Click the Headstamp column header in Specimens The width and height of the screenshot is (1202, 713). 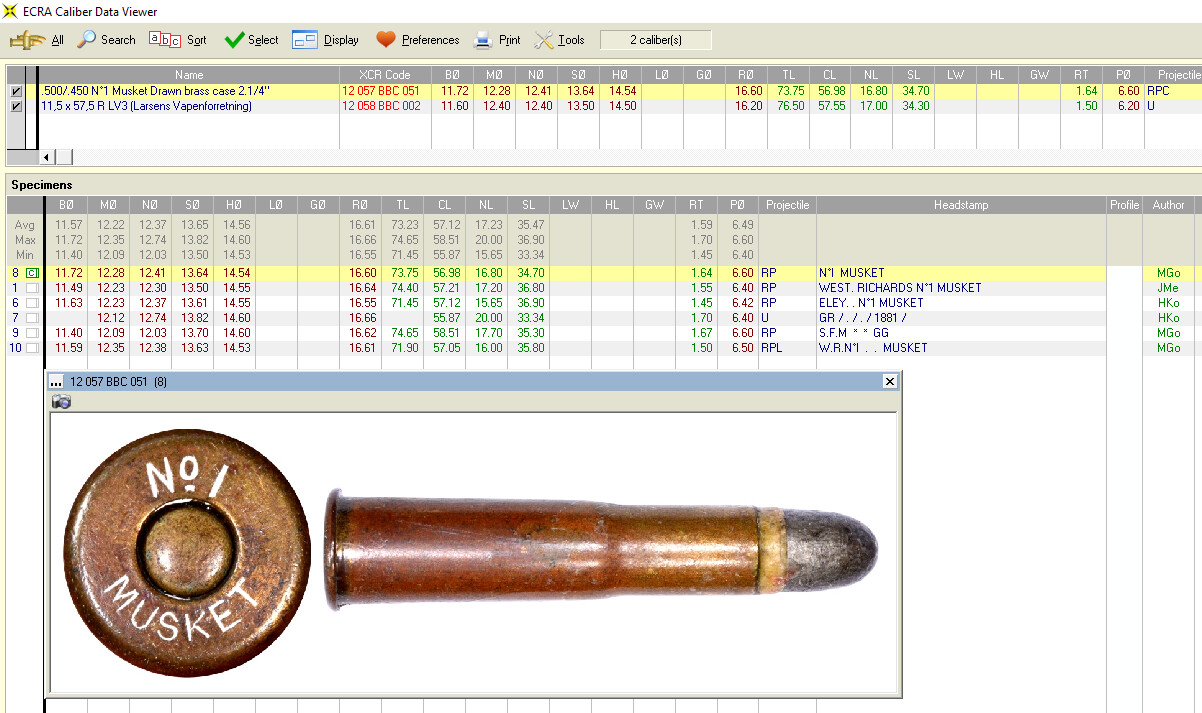tap(961, 205)
